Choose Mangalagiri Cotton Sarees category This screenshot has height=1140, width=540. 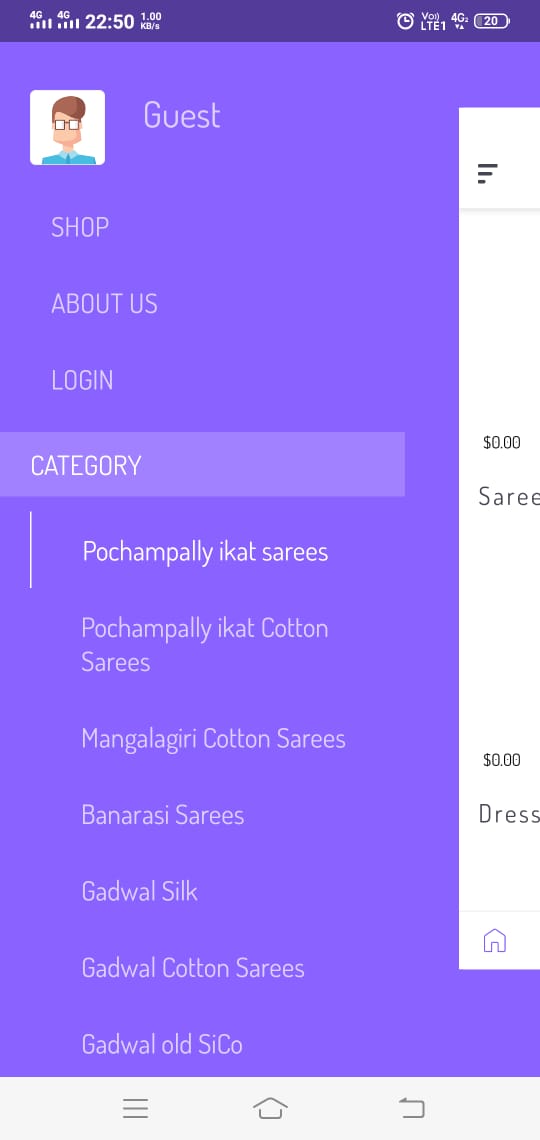pos(214,739)
